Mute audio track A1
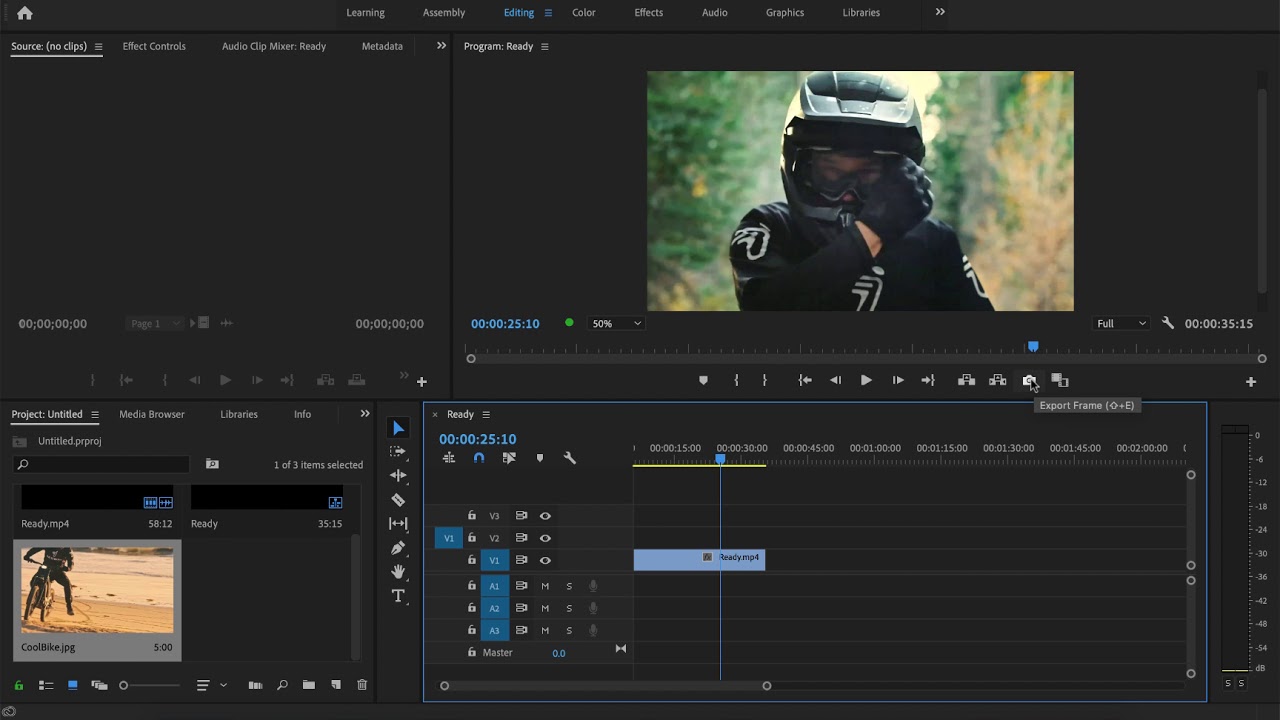This screenshot has height=720, width=1280. click(545, 586)
